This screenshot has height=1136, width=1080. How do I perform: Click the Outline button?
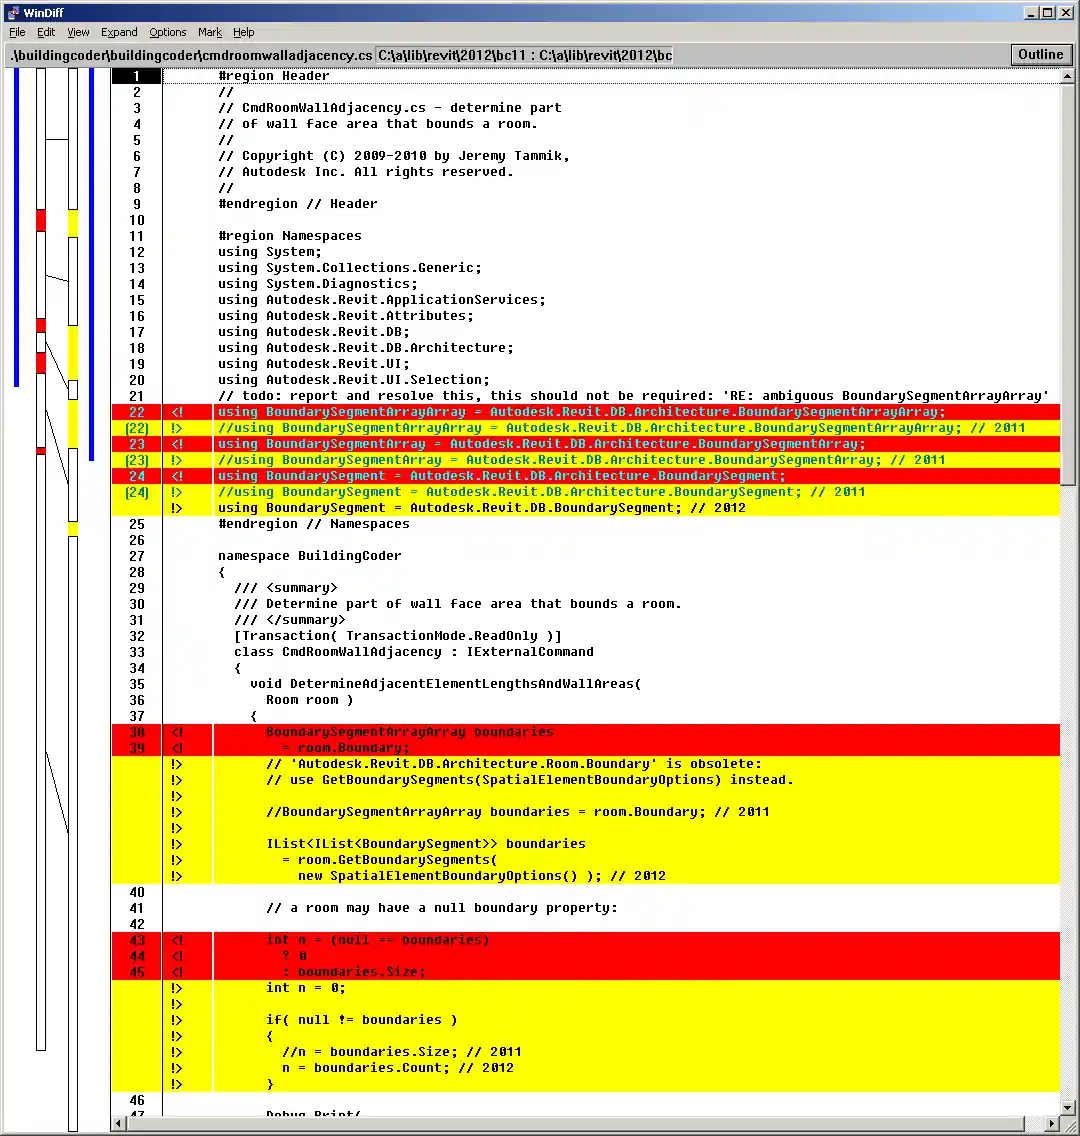coord(1041,54)
